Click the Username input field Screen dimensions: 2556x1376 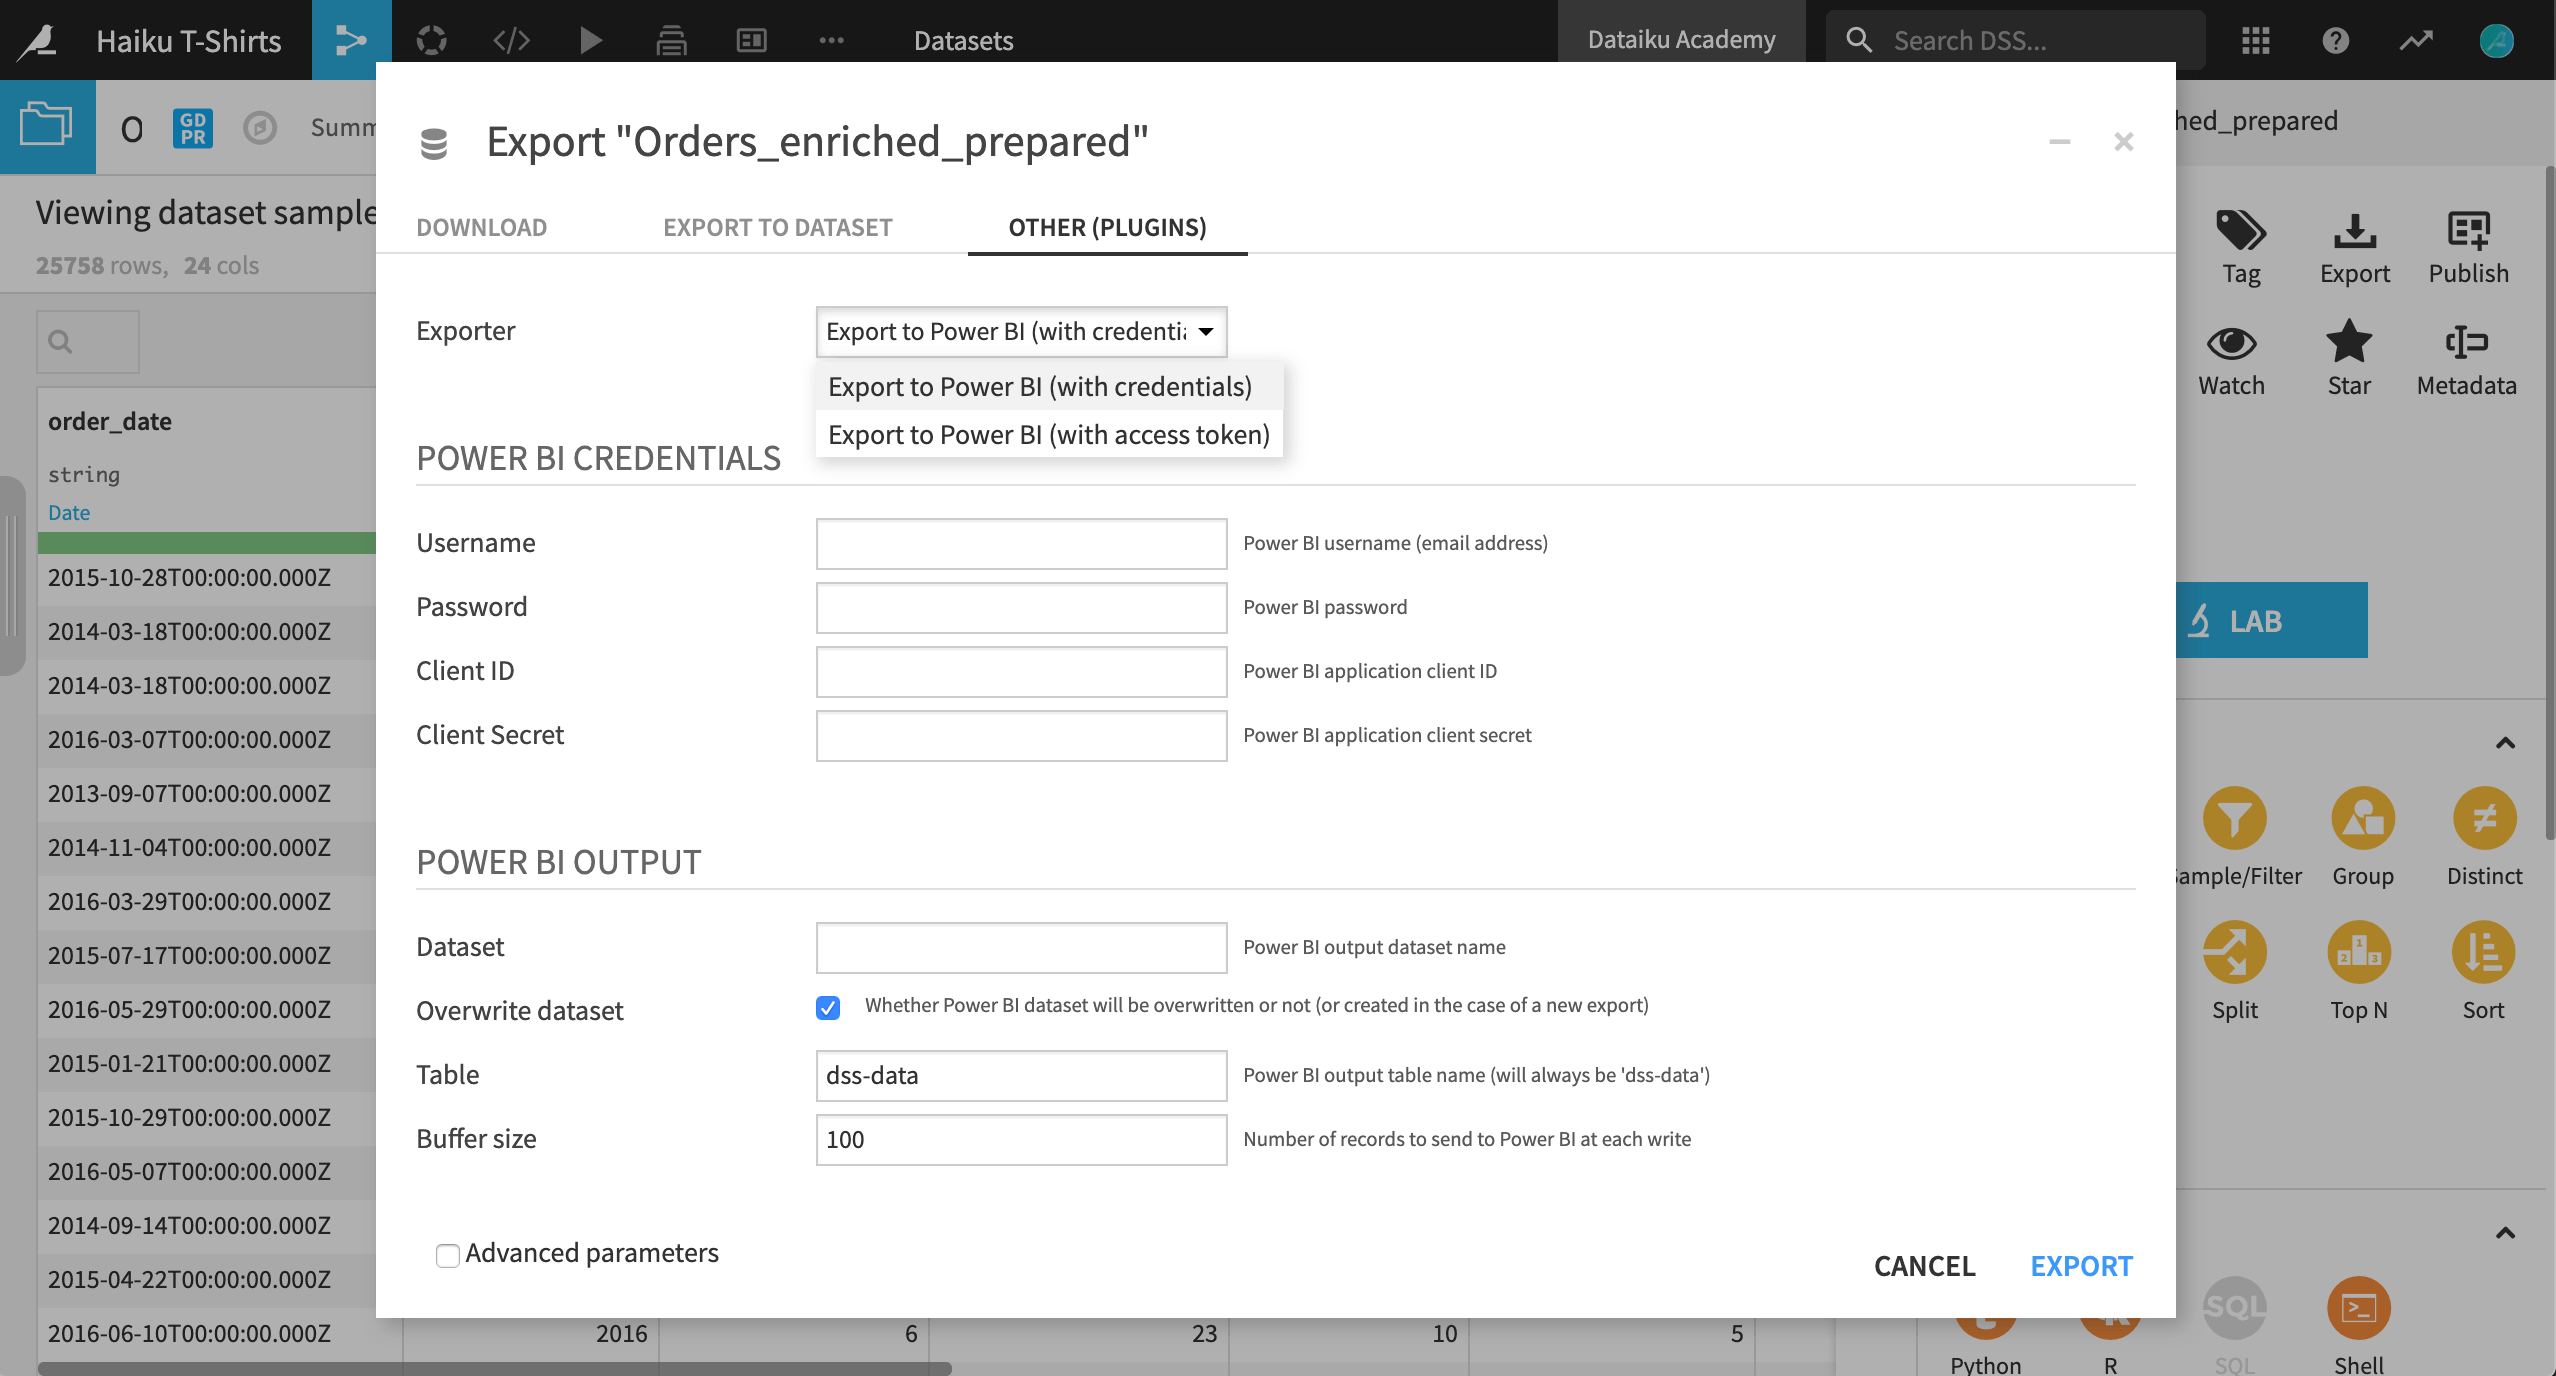(x=1021, y=543)
